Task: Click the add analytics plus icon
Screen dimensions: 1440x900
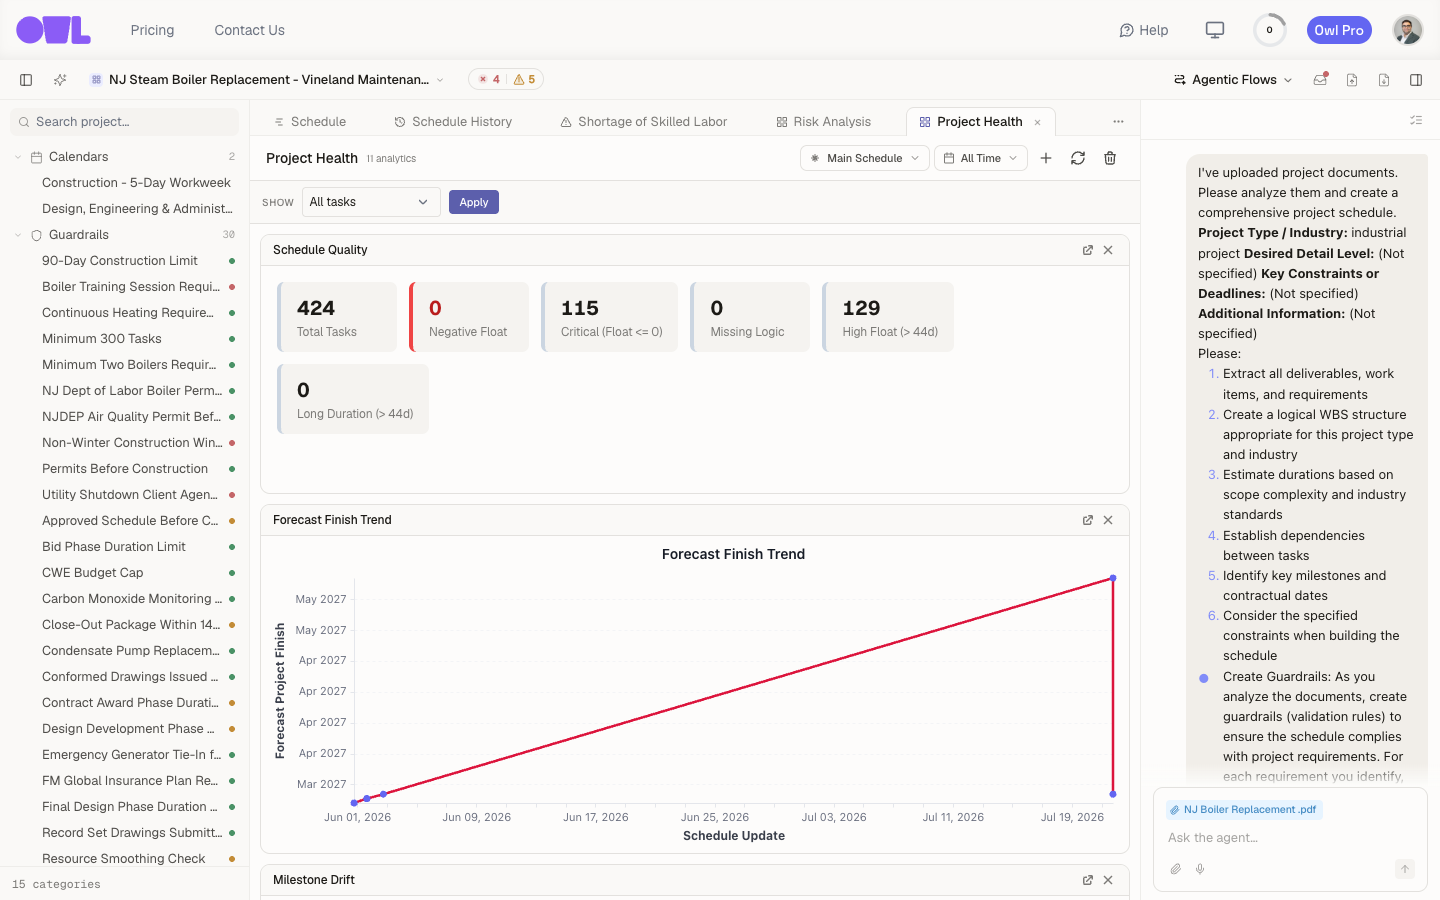Action: click(1046, 158)
